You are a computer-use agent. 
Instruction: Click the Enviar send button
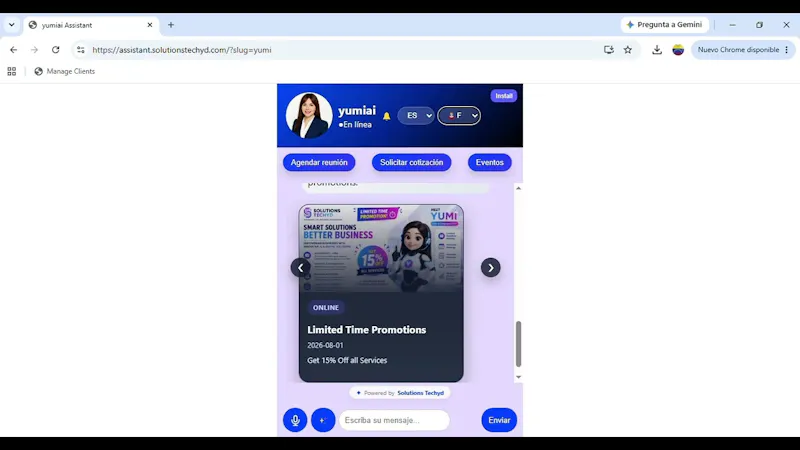[499, 420]
